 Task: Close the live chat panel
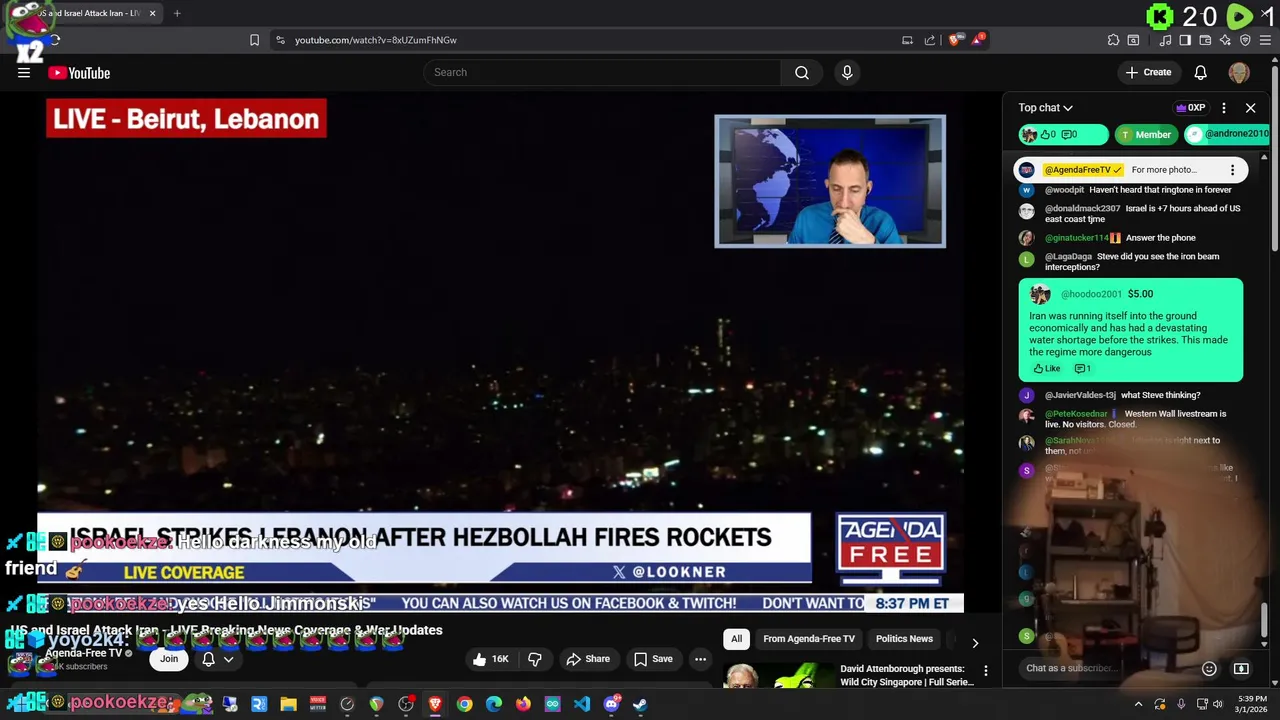tap(1250, 108)
